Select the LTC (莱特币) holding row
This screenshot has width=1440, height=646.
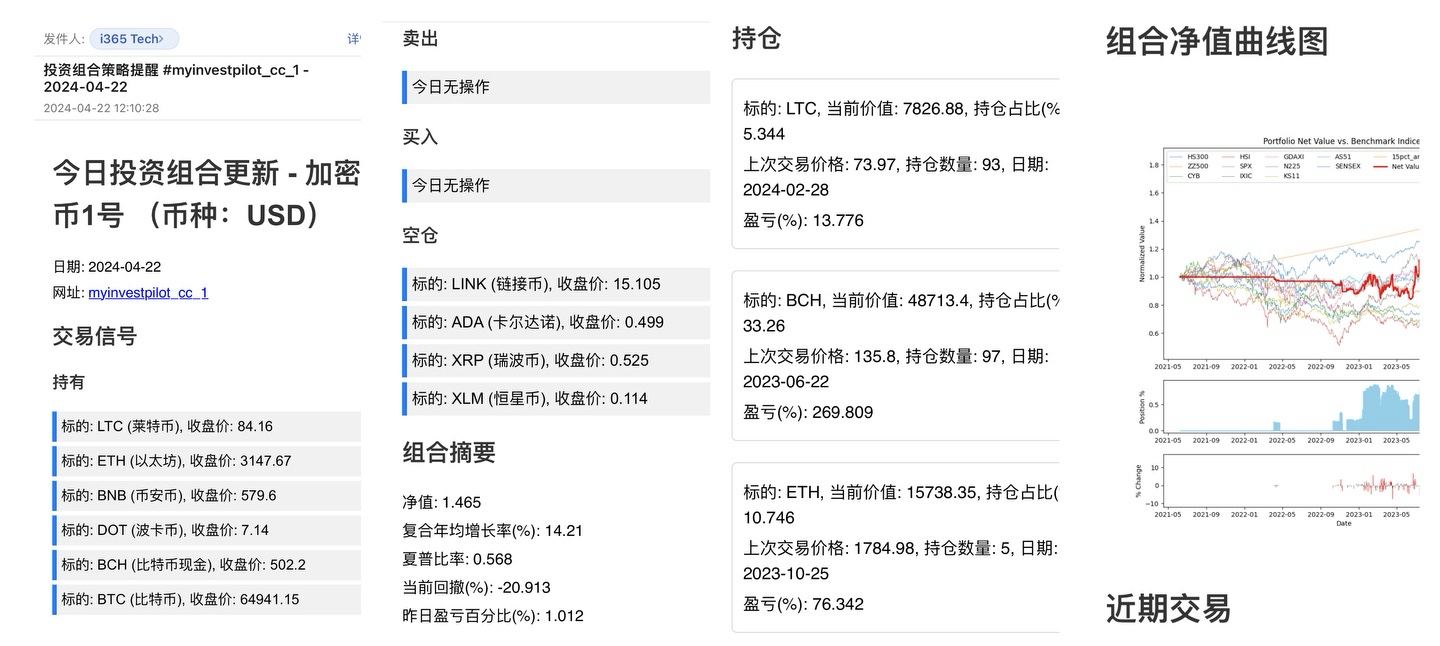206,426
